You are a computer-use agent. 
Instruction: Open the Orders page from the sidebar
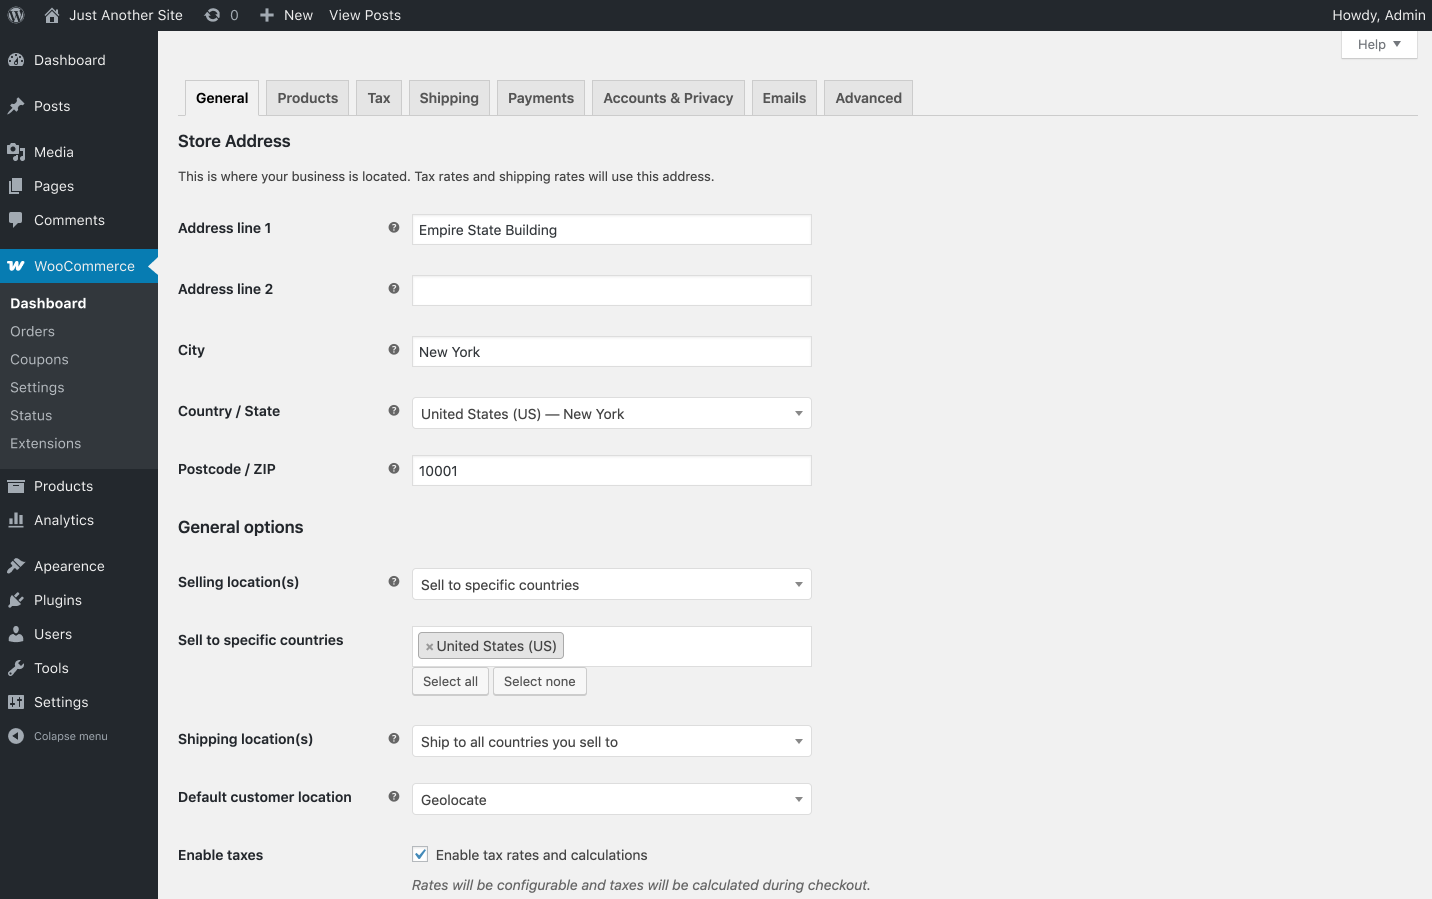(32, 331)
